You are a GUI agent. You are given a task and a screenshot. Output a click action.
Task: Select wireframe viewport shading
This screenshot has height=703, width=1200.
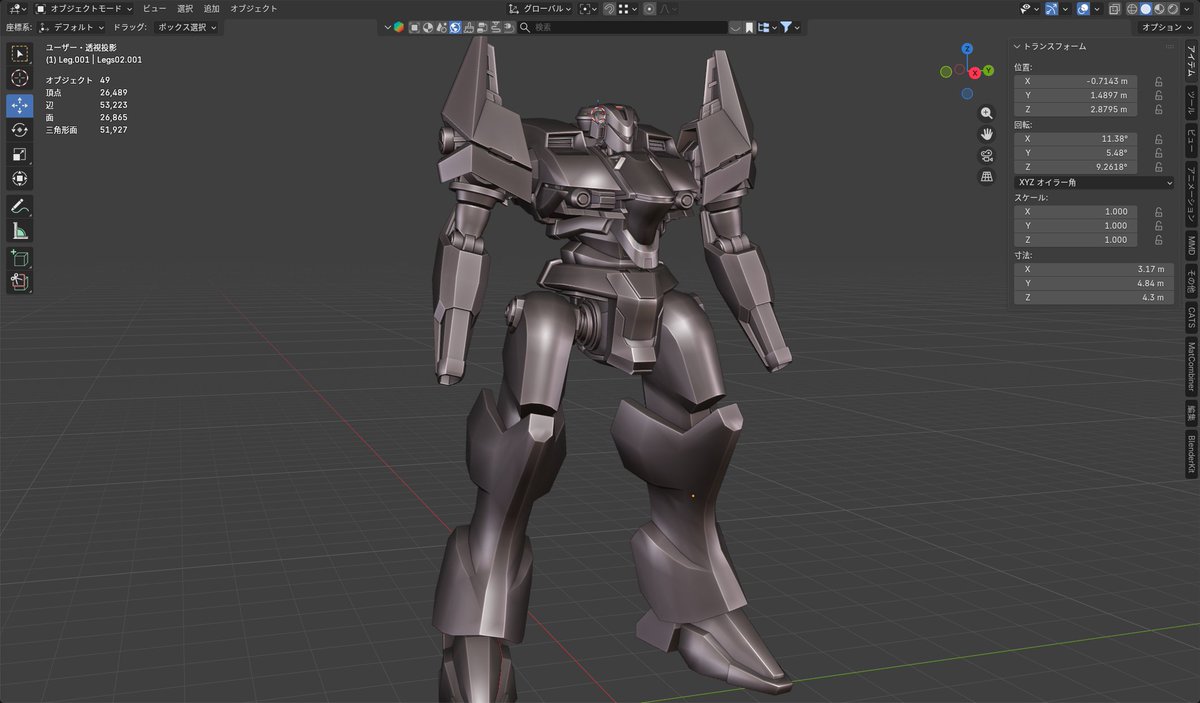point(1132,8)
